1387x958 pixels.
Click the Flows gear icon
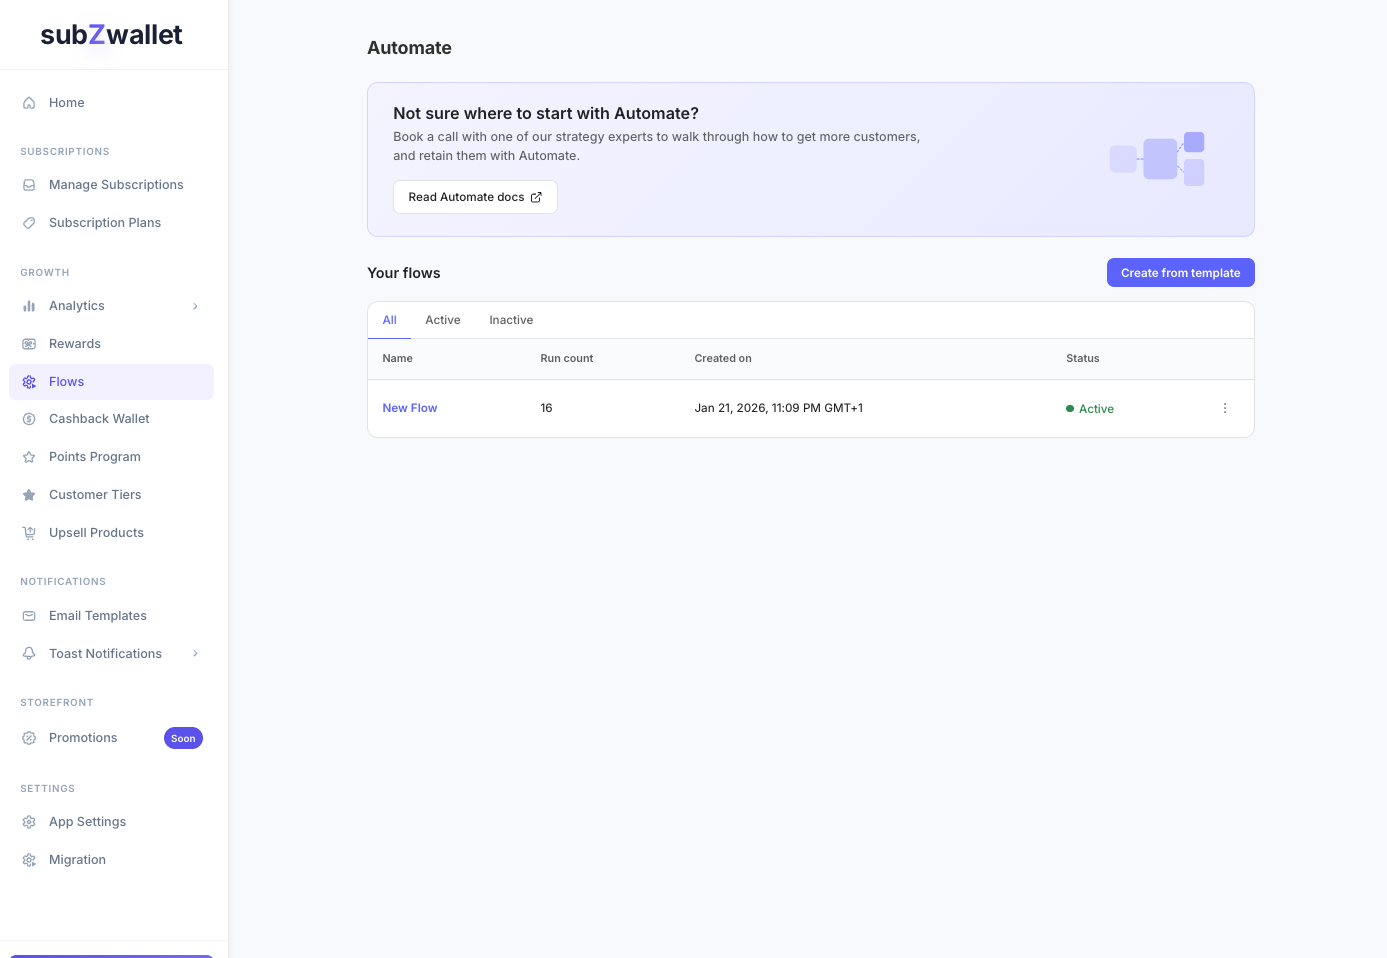coord(29,382)
